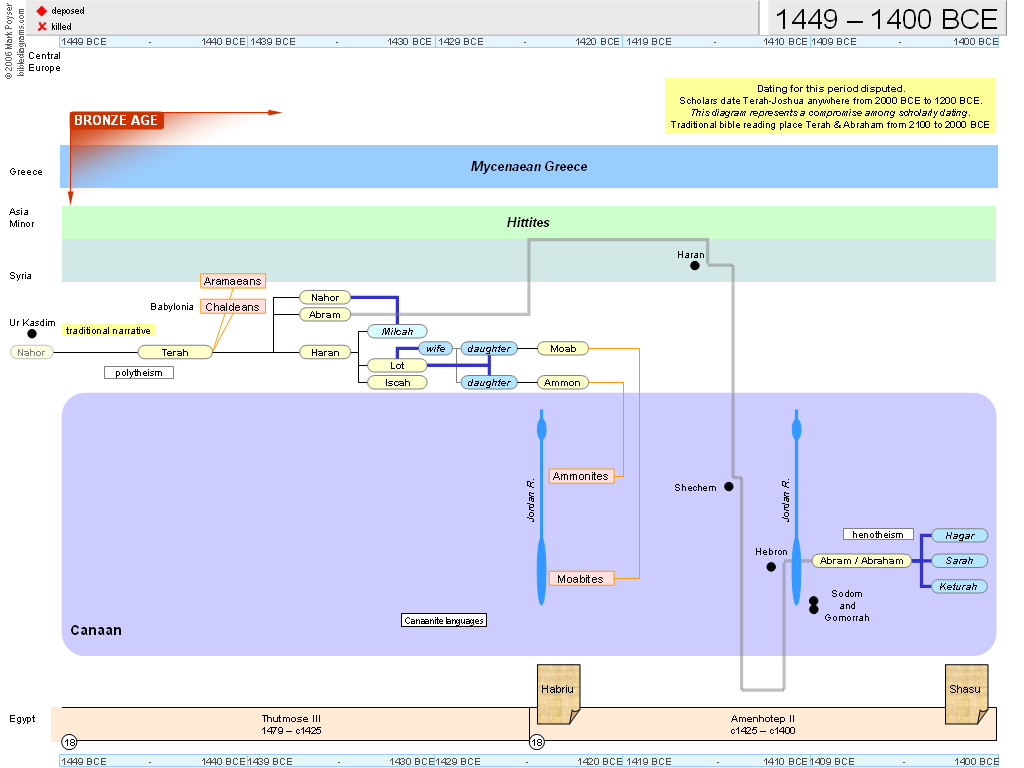Open the Abram / Abraham node
This screenshot has width=1024, height=768.
pos(862,561)
